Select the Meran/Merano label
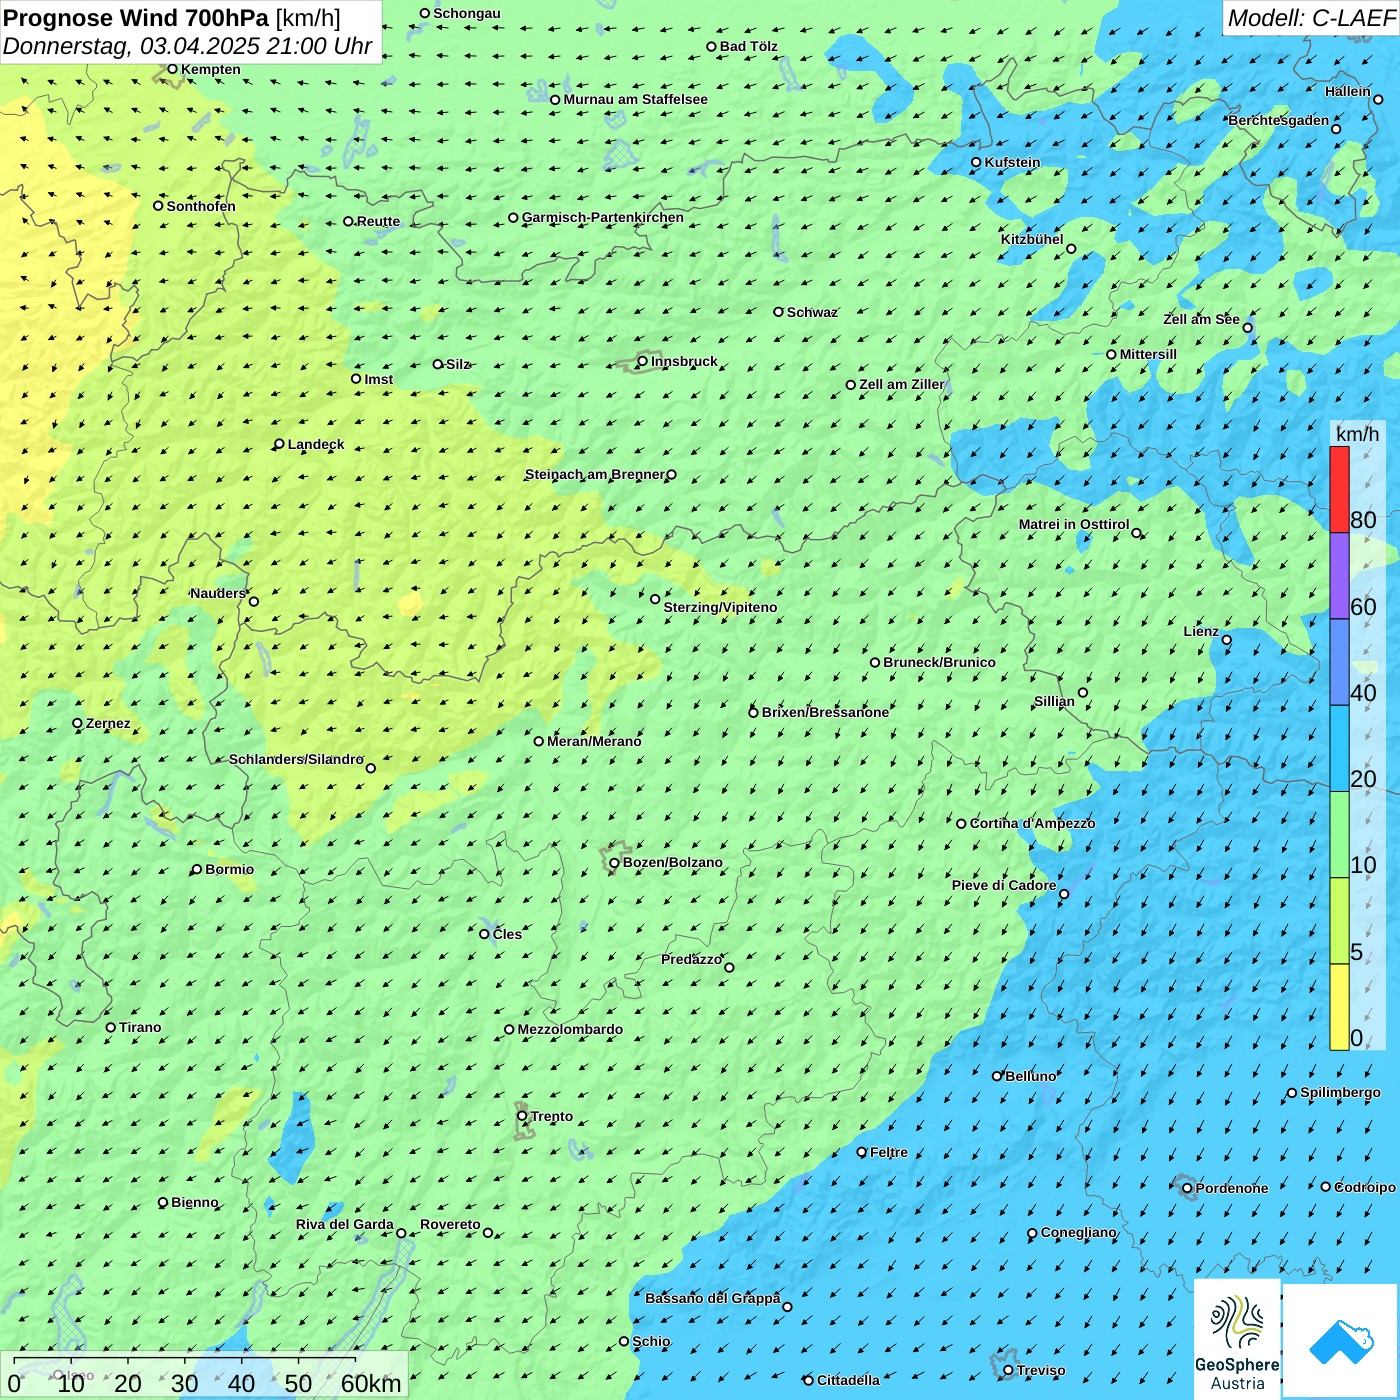The image size is (1400, 1400). (x=594, y=741)
